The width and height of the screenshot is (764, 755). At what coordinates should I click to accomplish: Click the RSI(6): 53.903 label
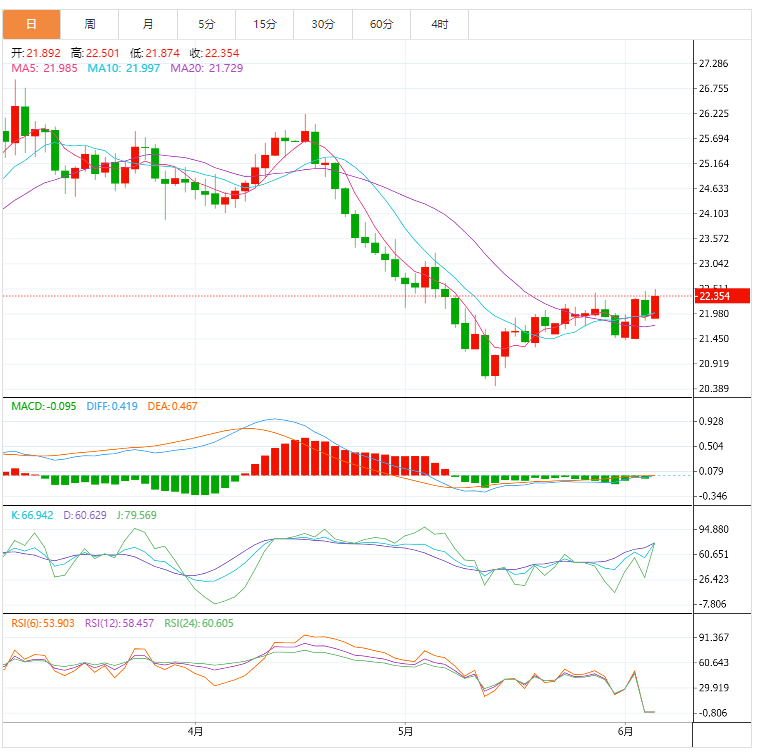coord(43,623)
